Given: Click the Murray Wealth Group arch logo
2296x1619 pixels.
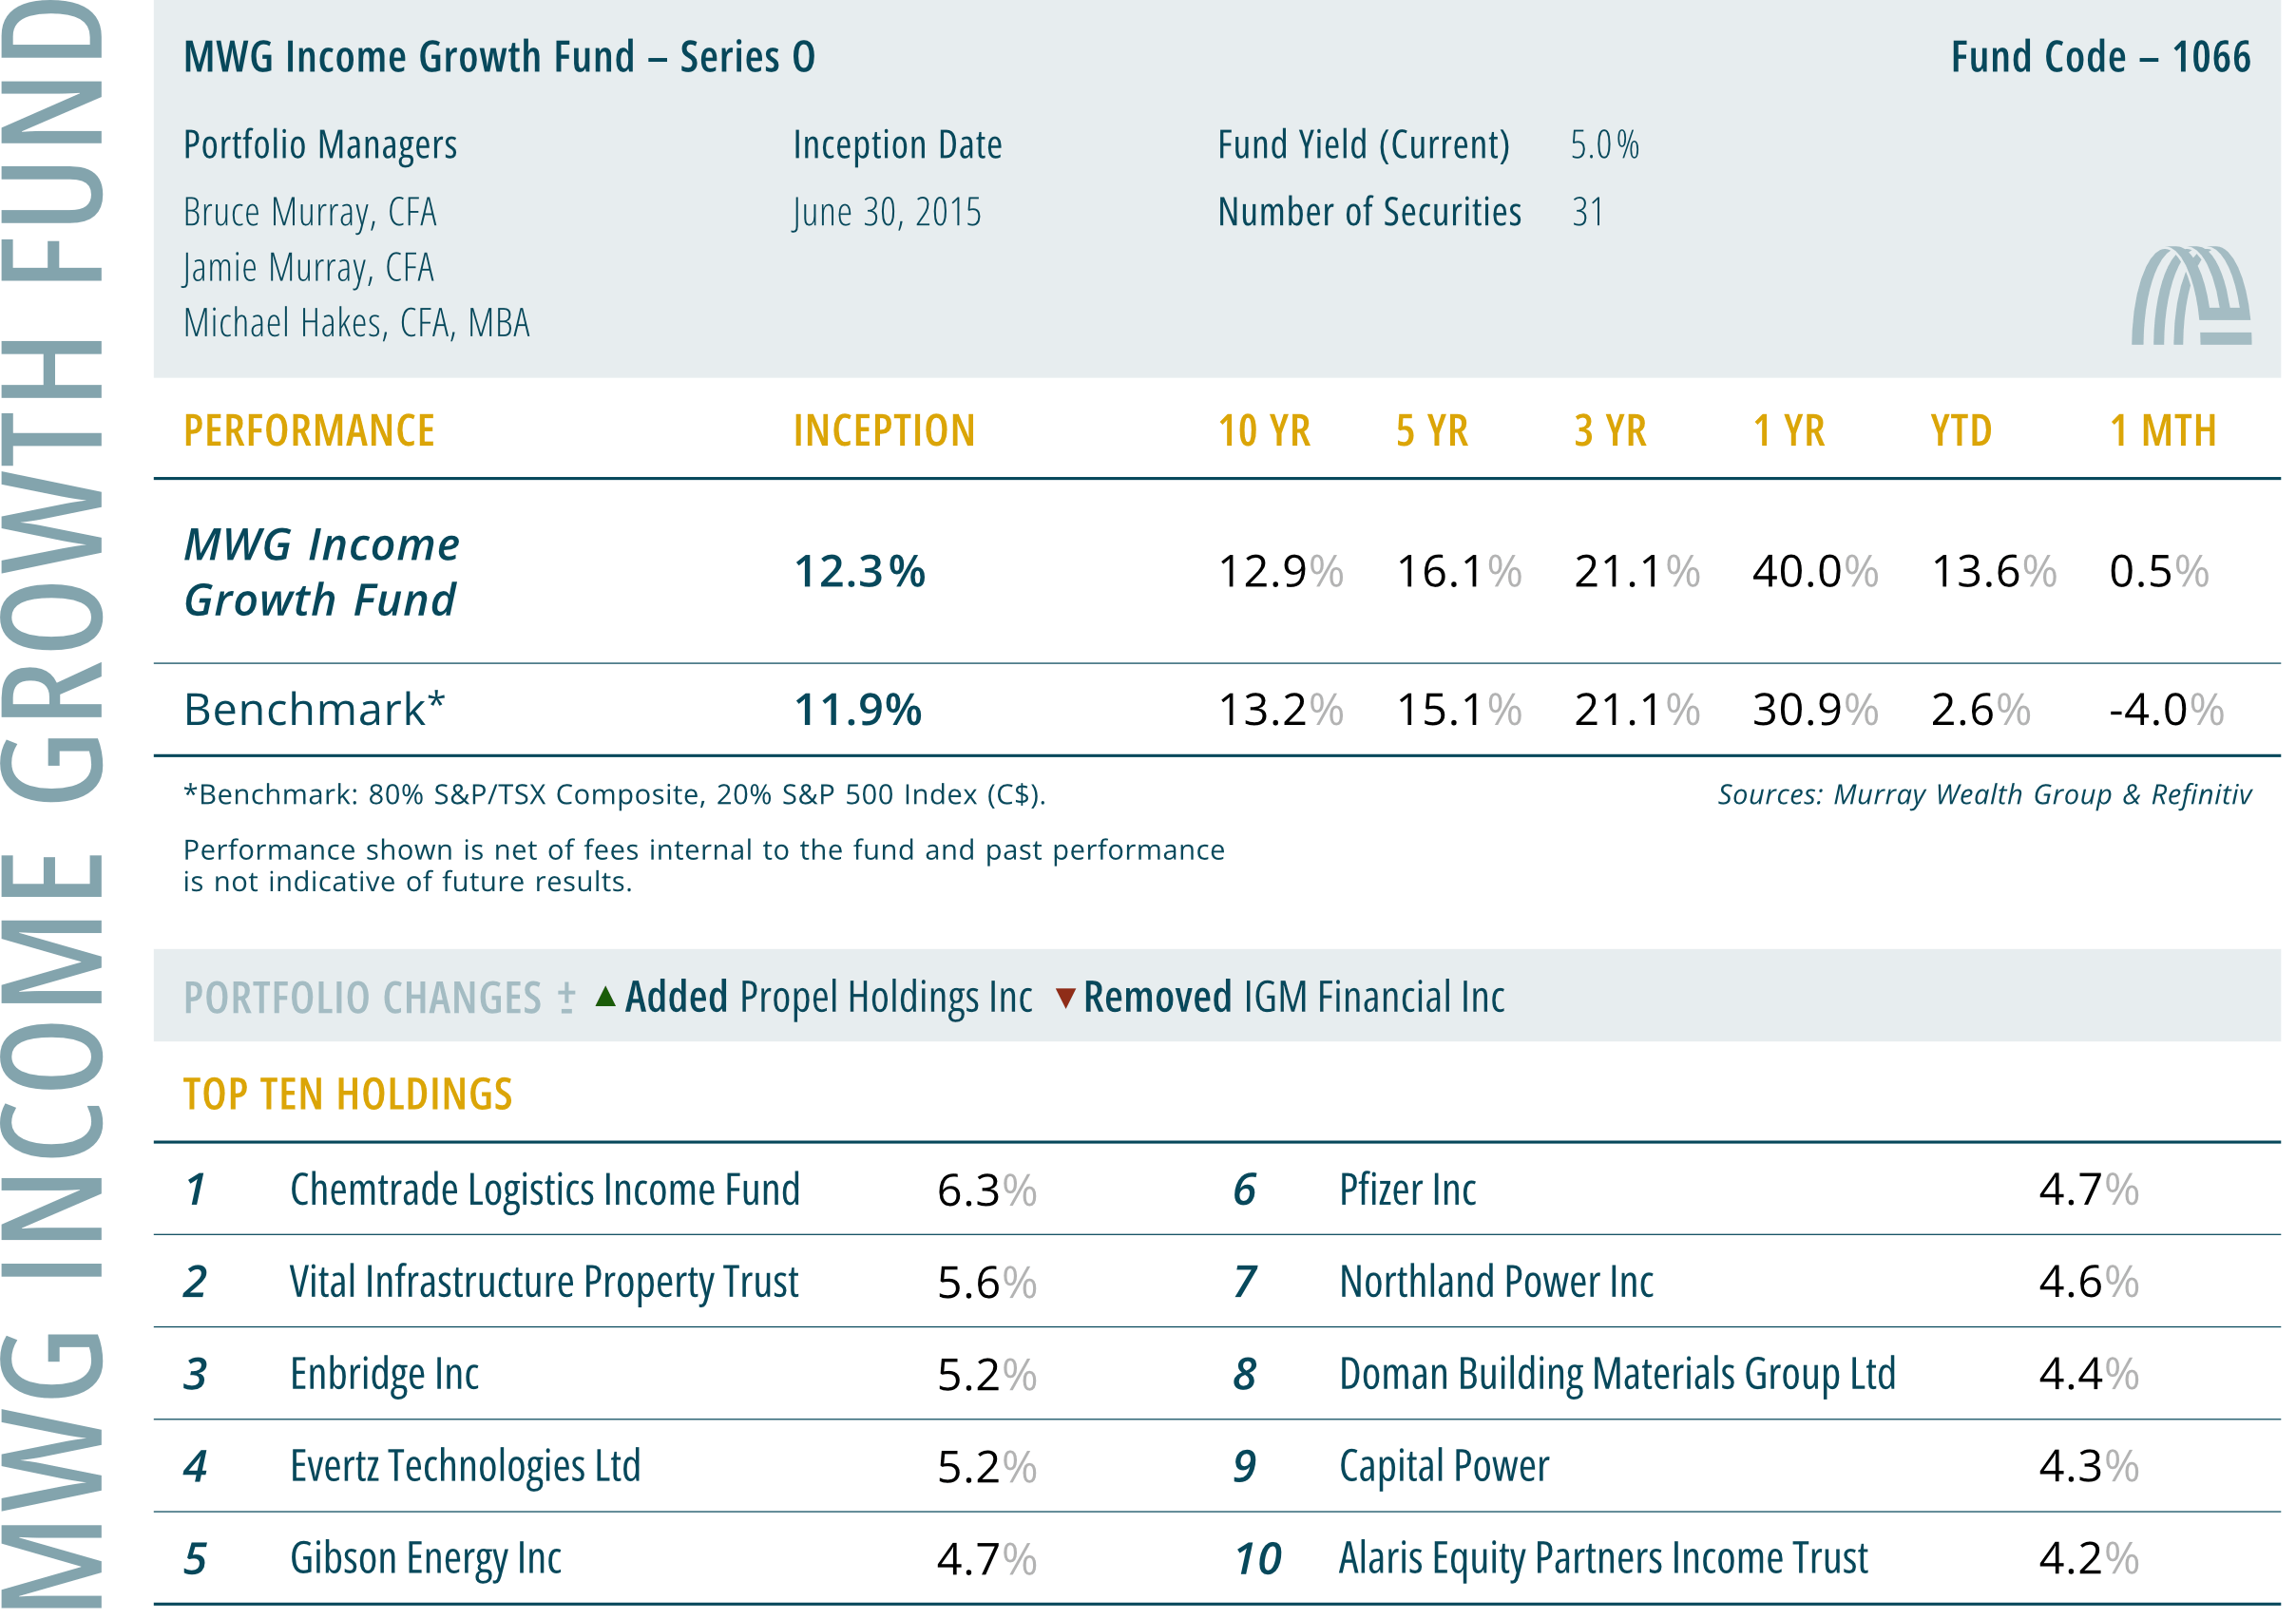Looking at the screenshot, I should [2190, 296].
